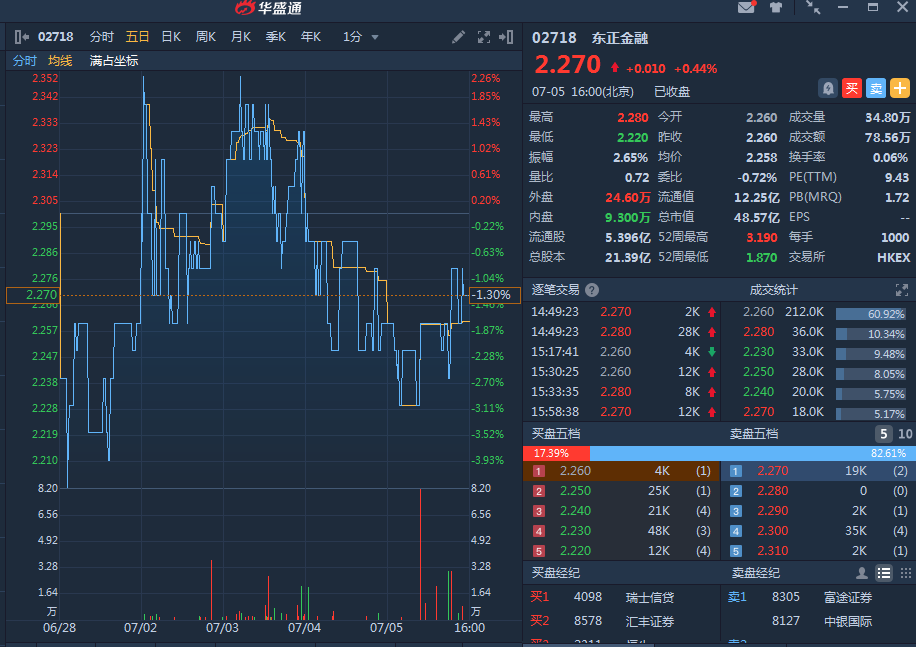
Task: Select the 成交统计 tab
Action: point(773,290)
